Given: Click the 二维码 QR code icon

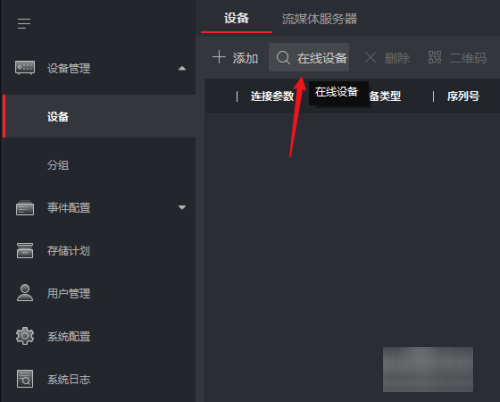Looking at the screenshot, I should (x=435, y=57).
